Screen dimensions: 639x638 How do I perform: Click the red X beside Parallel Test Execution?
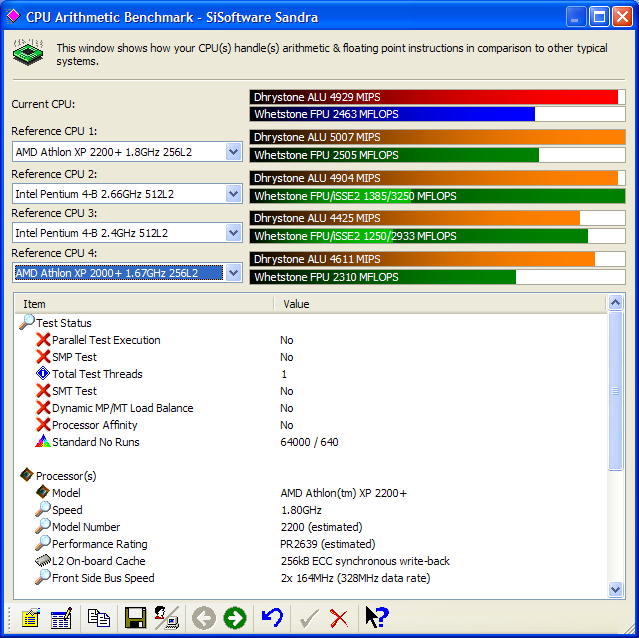43,340
